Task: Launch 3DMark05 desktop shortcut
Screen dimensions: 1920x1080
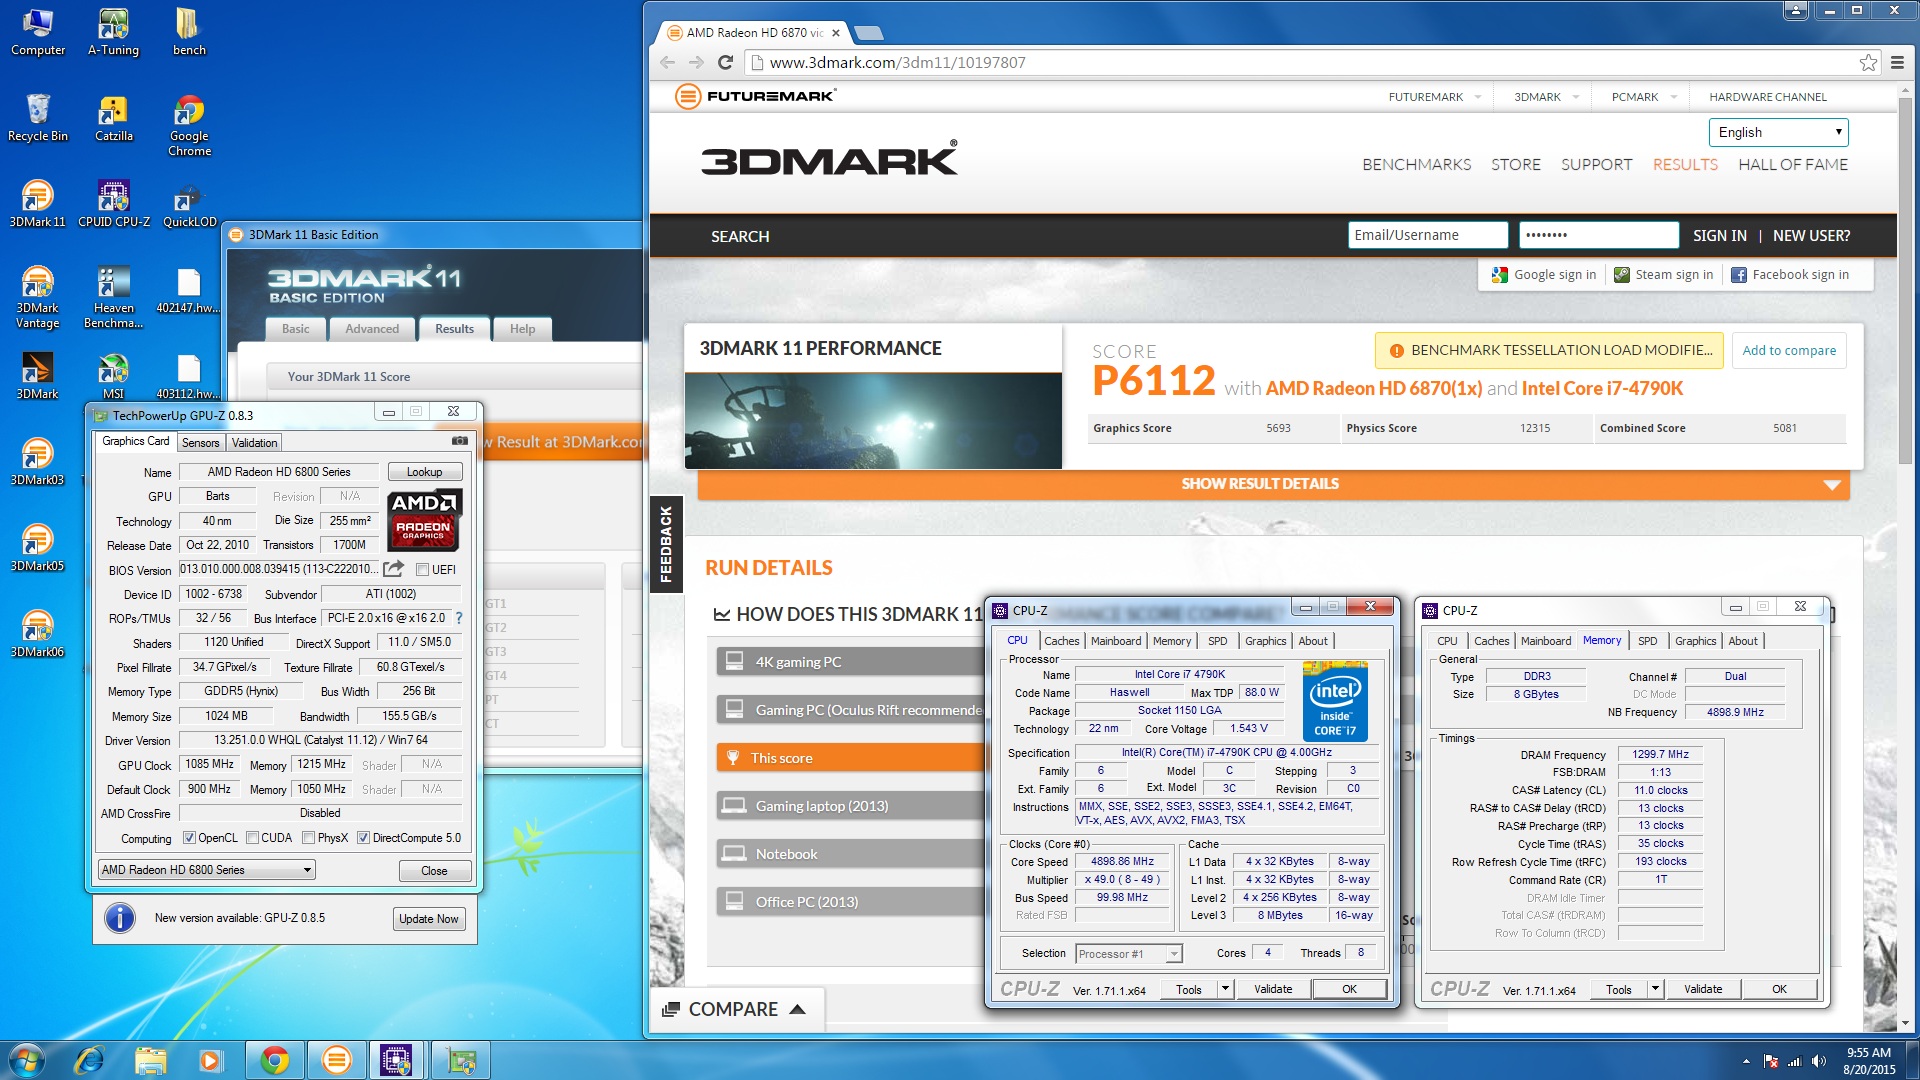Action: point(37,548)
